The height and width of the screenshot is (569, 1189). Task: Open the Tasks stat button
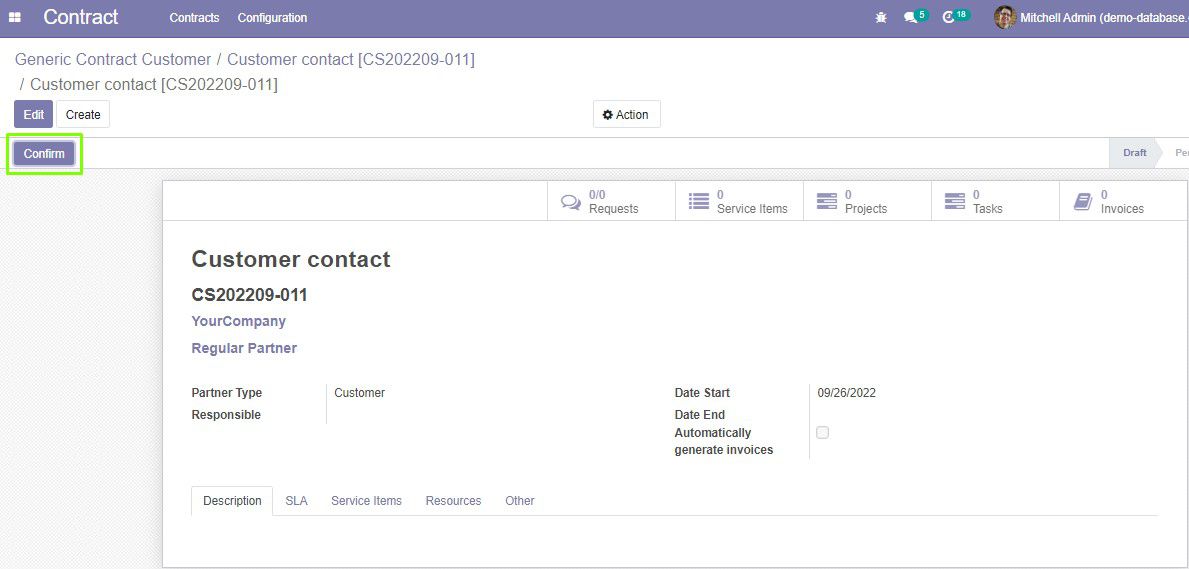click(x=996, y=202)
